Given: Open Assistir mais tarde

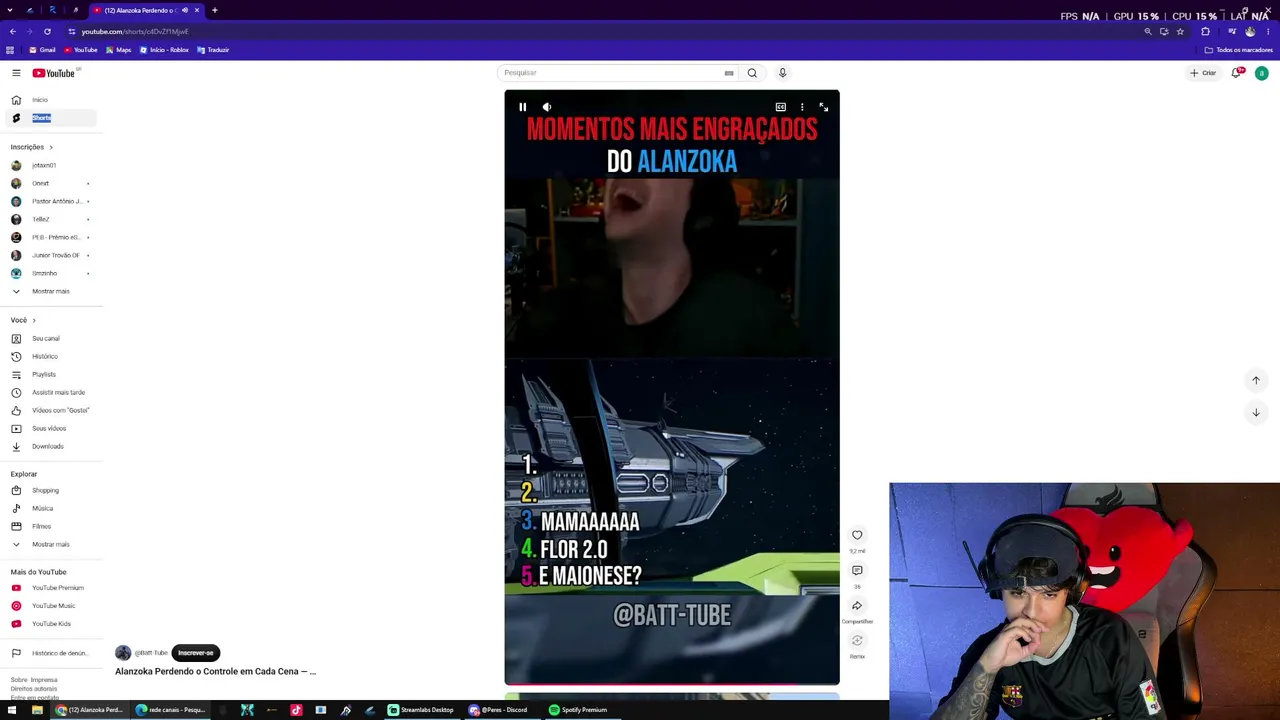Looking at the screenshot, I should [48, 392].
